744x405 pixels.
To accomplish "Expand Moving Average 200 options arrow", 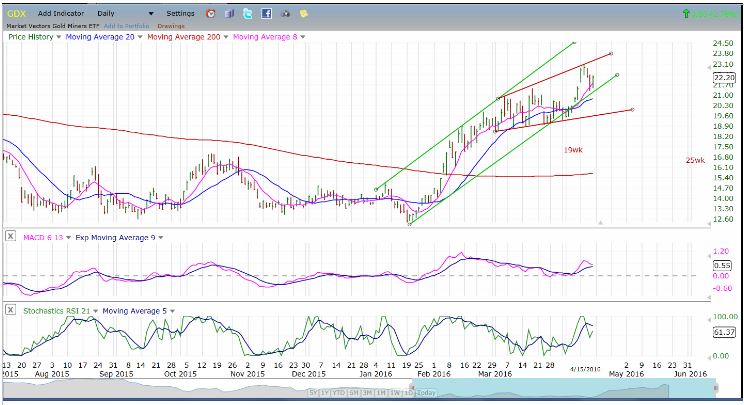I will [x=226, y=37].
